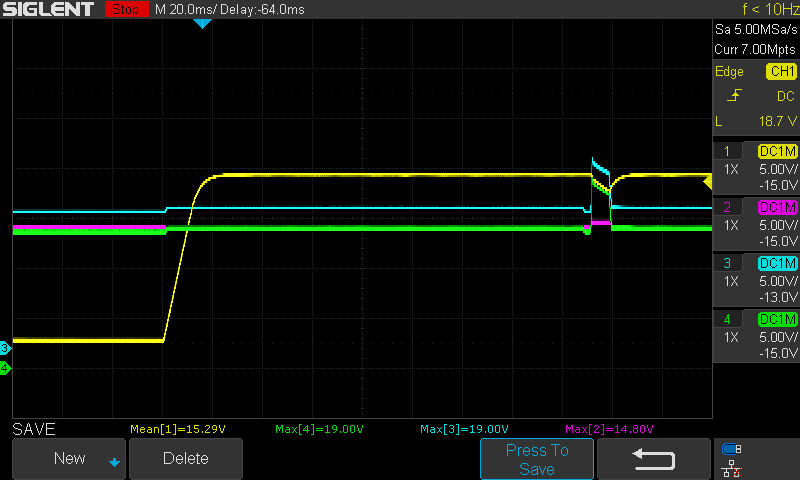This screenshot has height=480, width=800.
Task: Click the network disconnected status icon
Action: 732,469
